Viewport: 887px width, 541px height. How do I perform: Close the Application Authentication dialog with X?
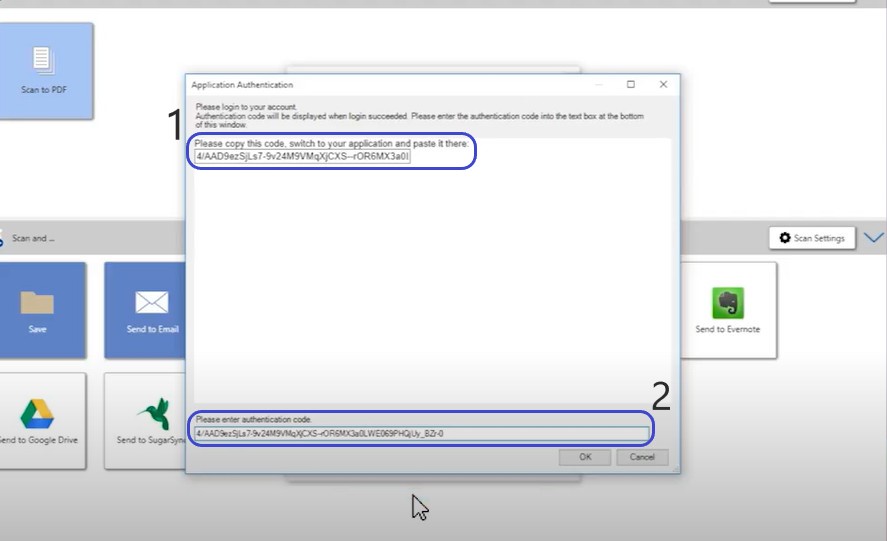pos(663,85)
